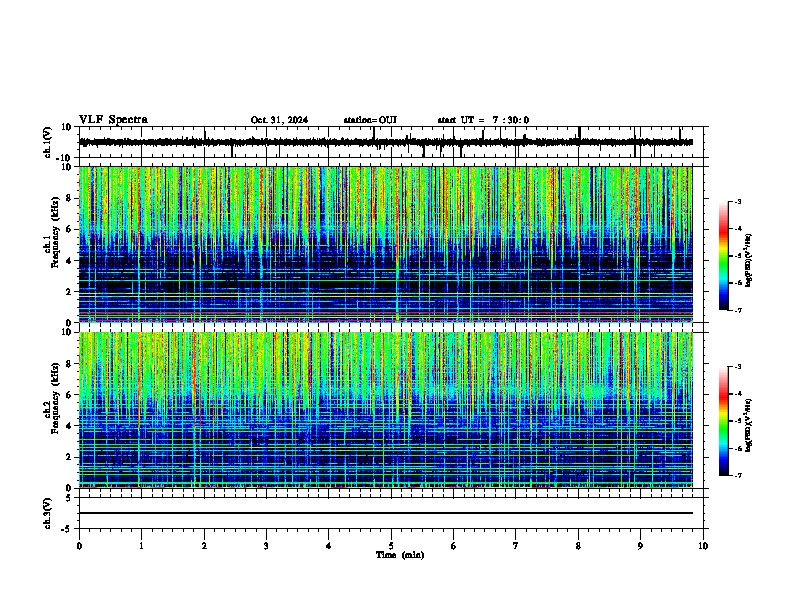Click the "VLF Spectra" title text

[x=113, y=120]
